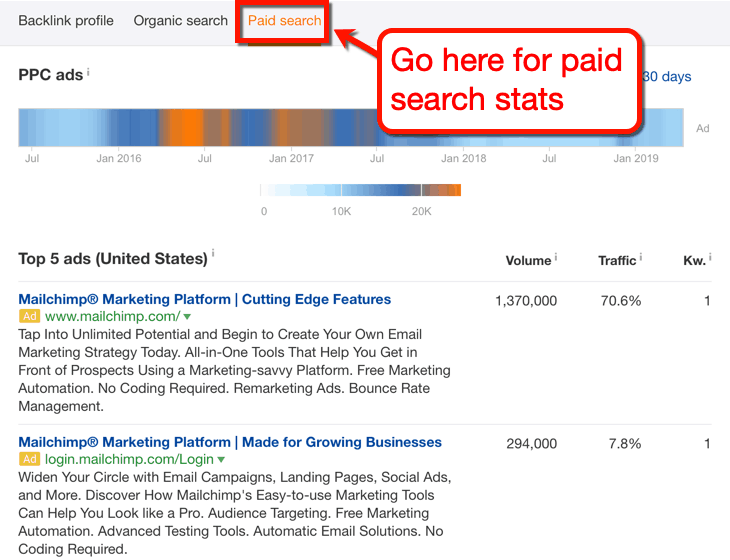This screenshot has width=730, height=560.
Task: Select volume value 294,000
Action: click(531, 444)
